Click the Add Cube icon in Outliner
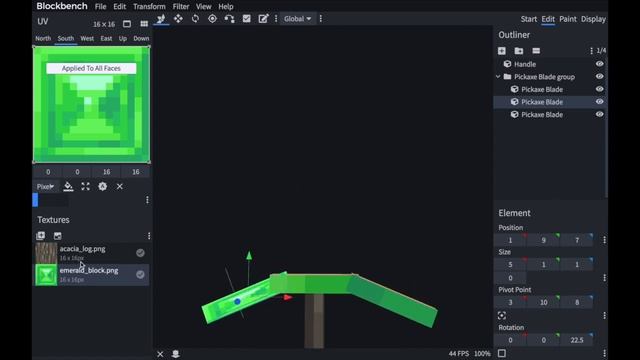Screen dimensions: 640x360 [502, 51]
